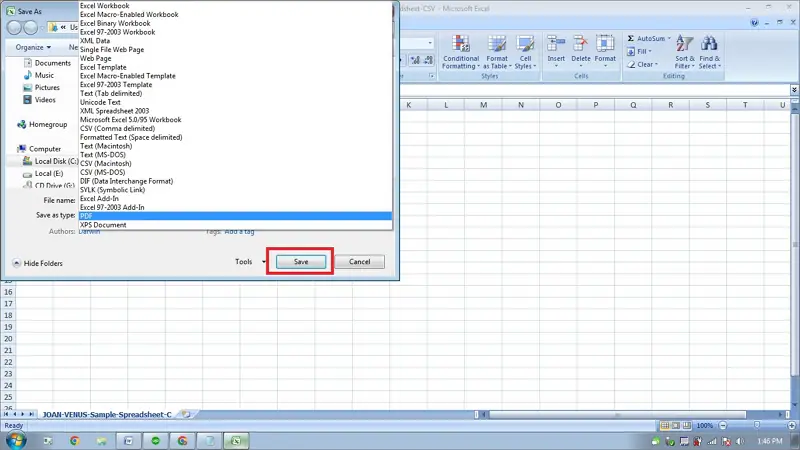Open the Number group dialog launcher

[x=432, y=76]
